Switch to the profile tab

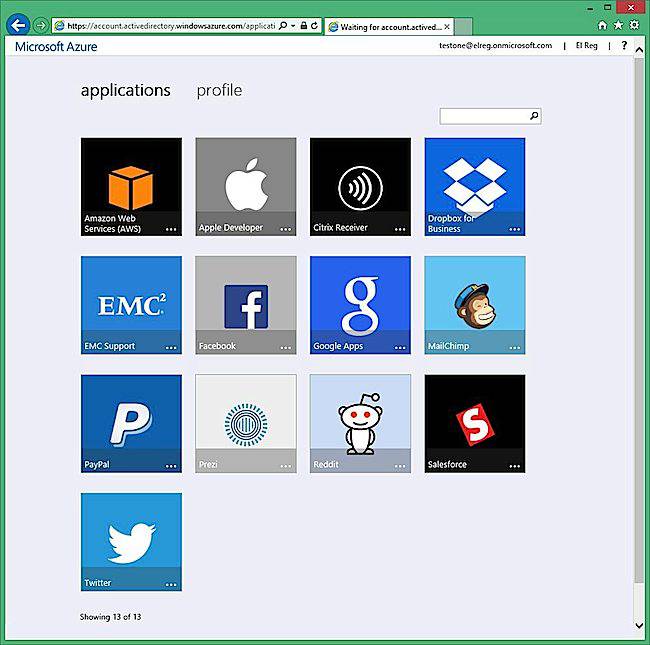coord(219,90)
